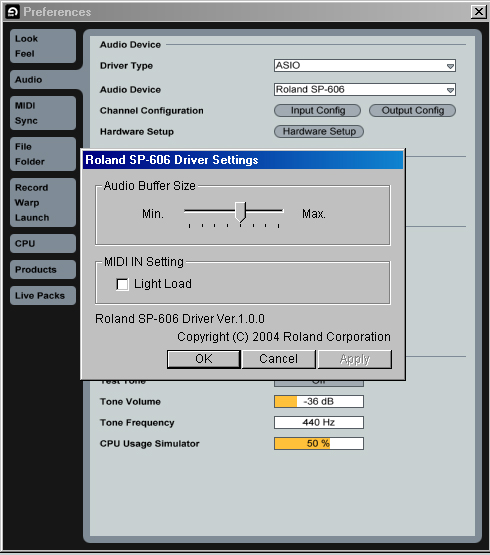
Task: Click the Tone Volume -36 dB slider
Action: 319,402
